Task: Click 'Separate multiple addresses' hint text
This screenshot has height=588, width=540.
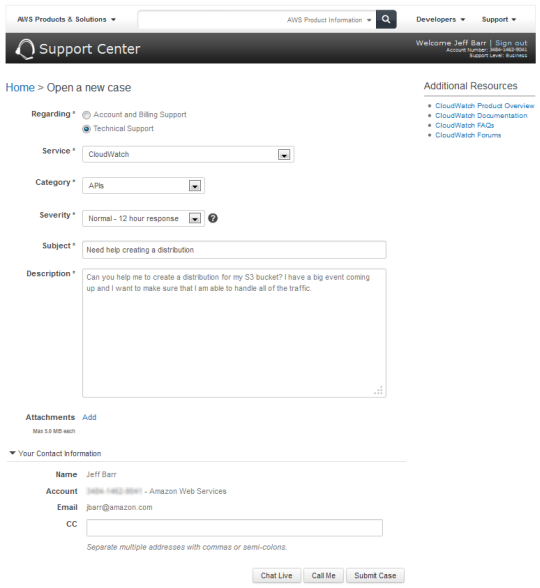Action: [x=187, y=547]
